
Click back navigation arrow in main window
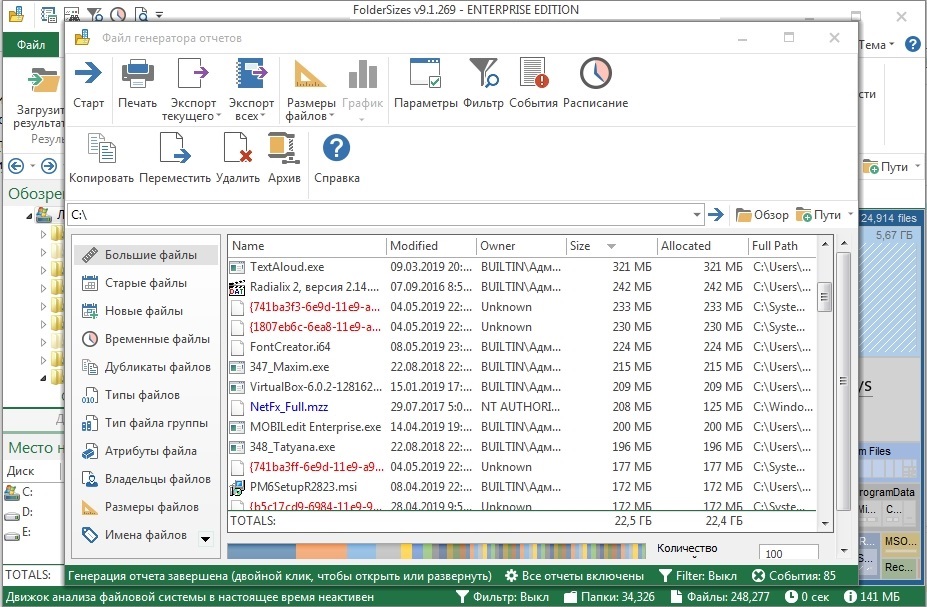click(x=16, y=166)
